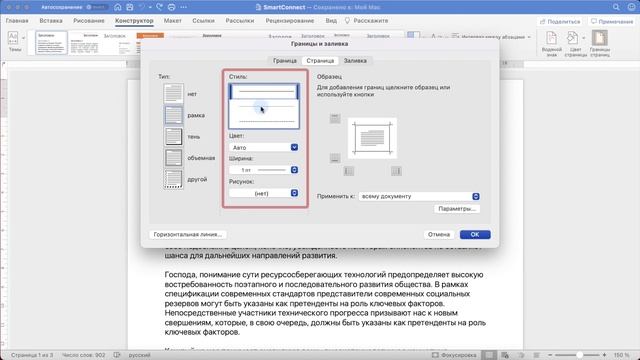Image resolution: width=640 pixels, height=360 pixels.
Task: Select the 'нет' border type icon
Action: point(173,93)
